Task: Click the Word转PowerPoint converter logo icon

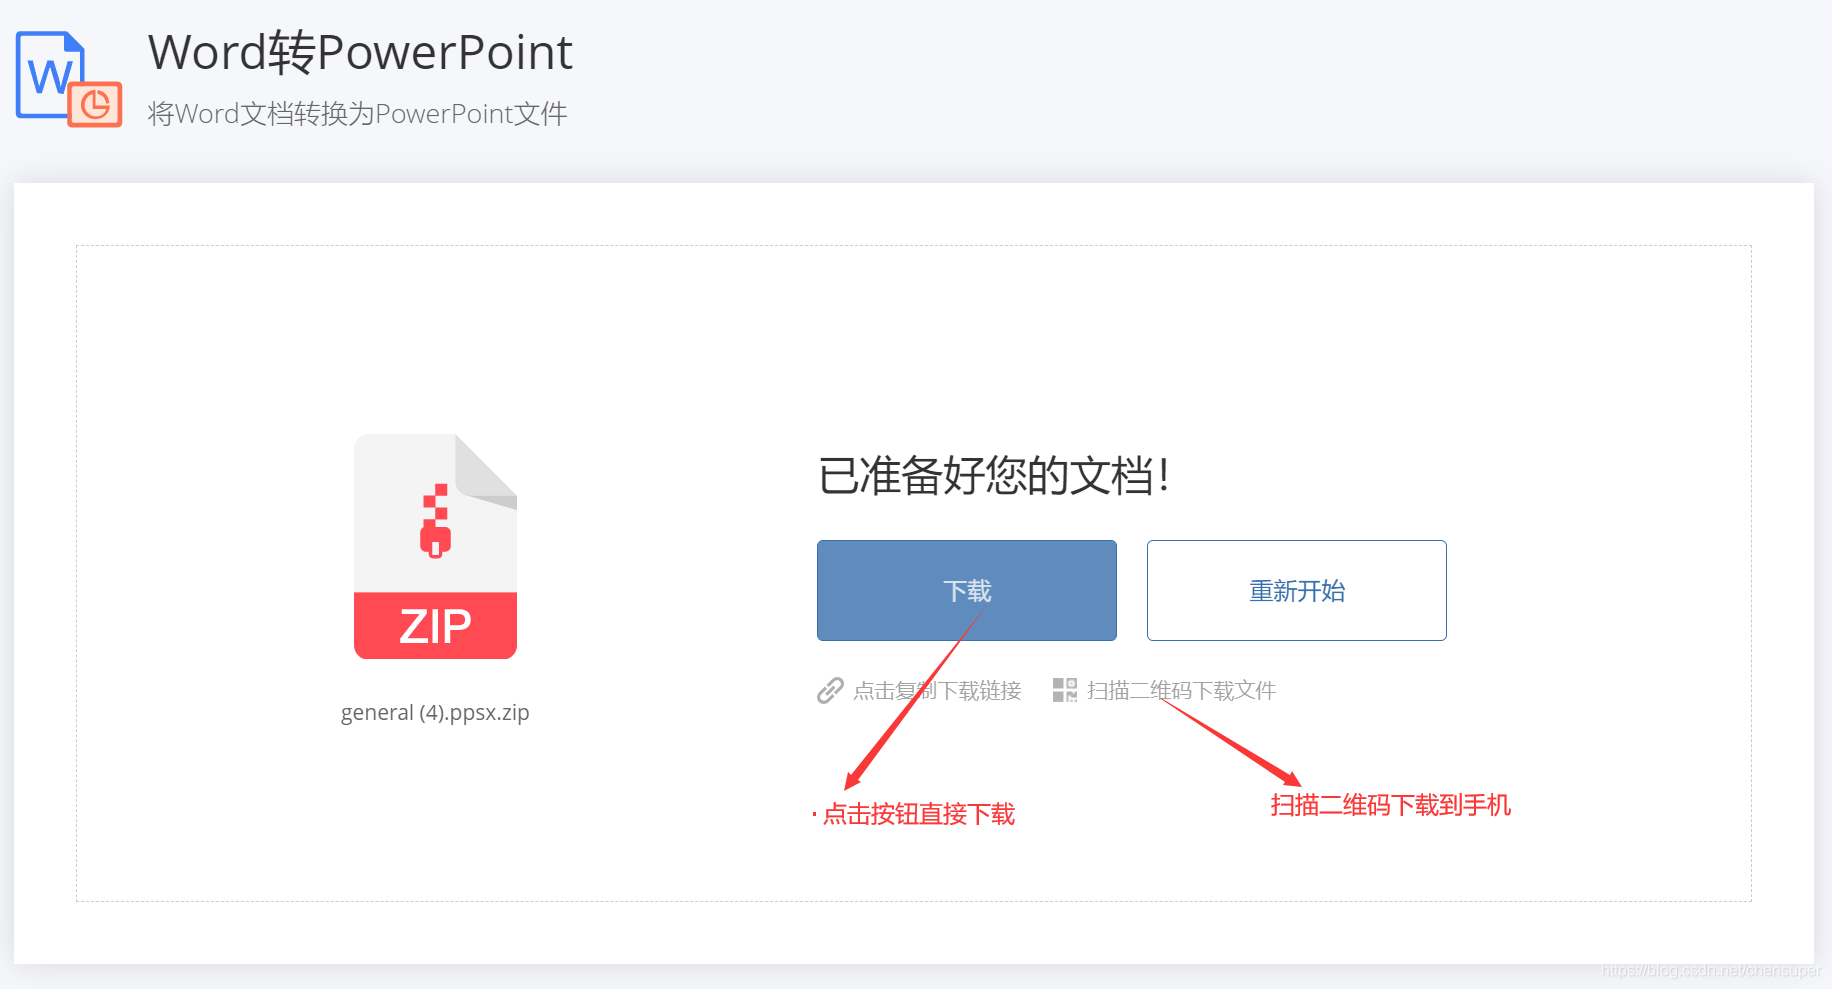Action: point(69,79)
